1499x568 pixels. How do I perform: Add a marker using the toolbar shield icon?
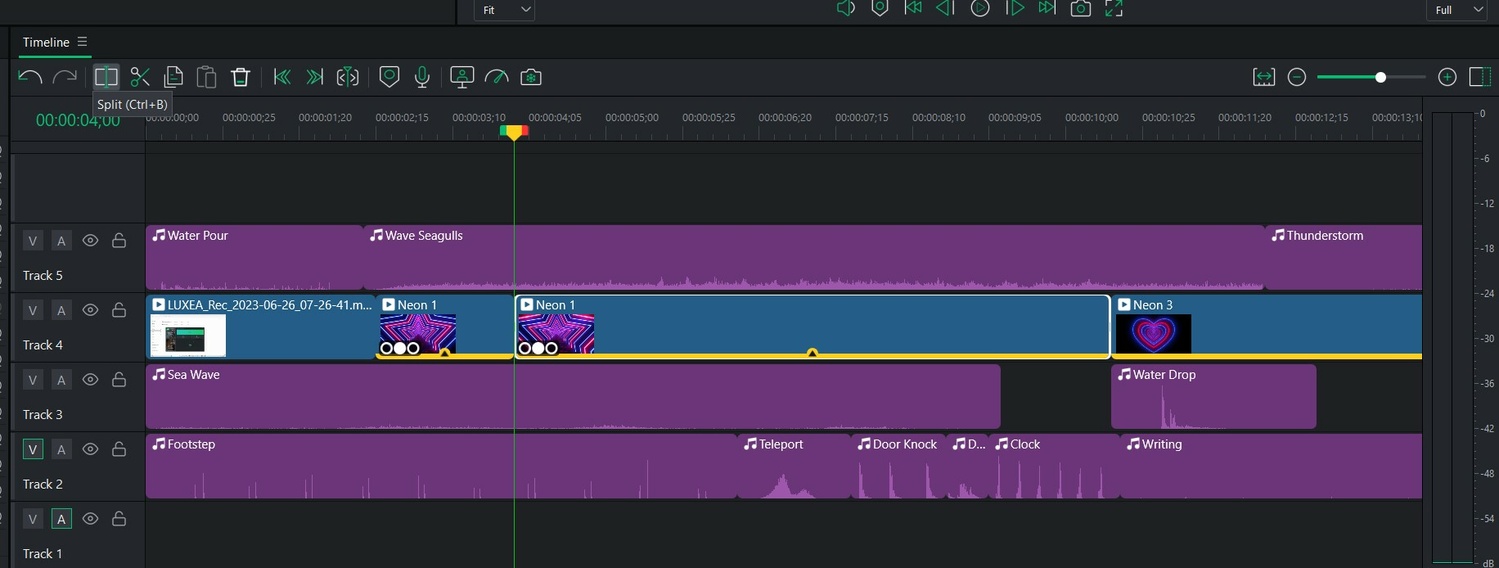tap(390, 77)
